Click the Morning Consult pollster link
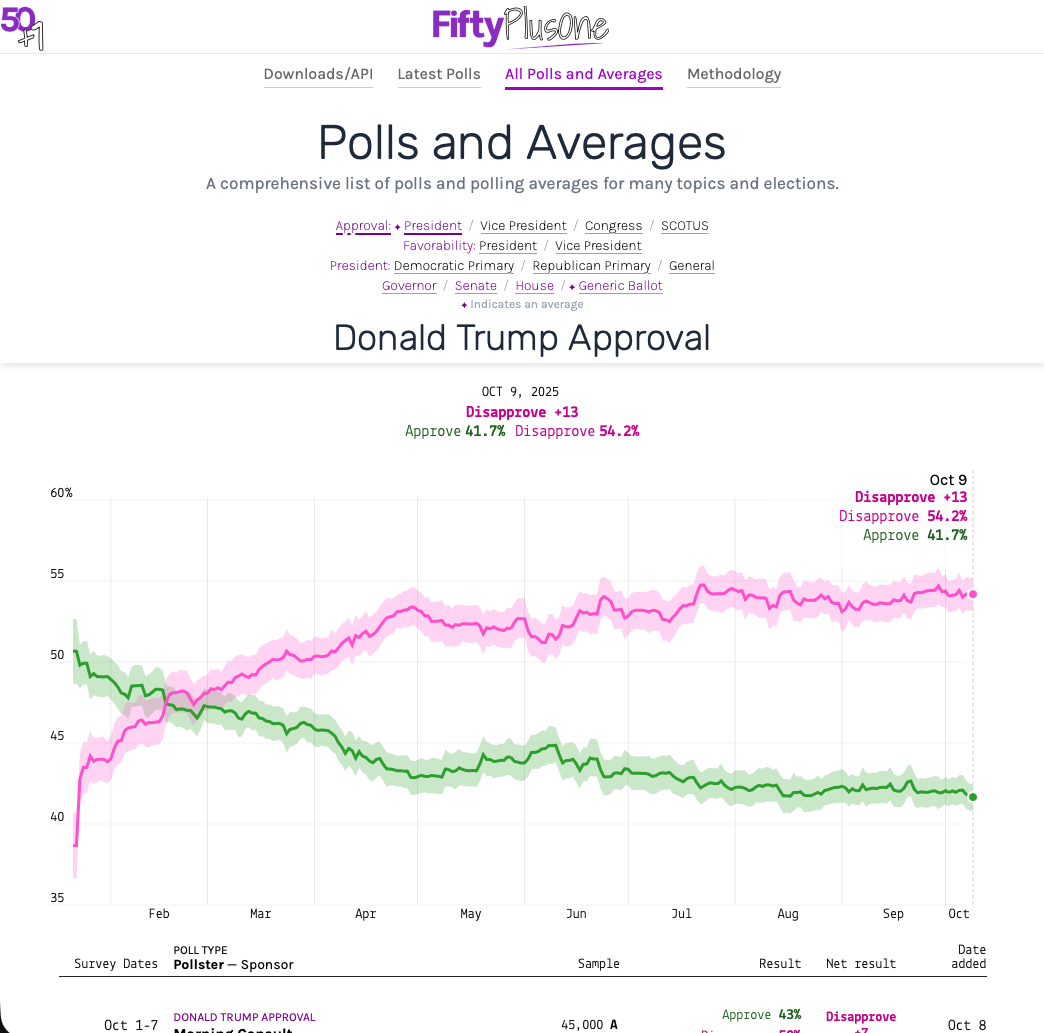The height and width of the screenshot is (1033, 1044). (x=229, y=1030)
